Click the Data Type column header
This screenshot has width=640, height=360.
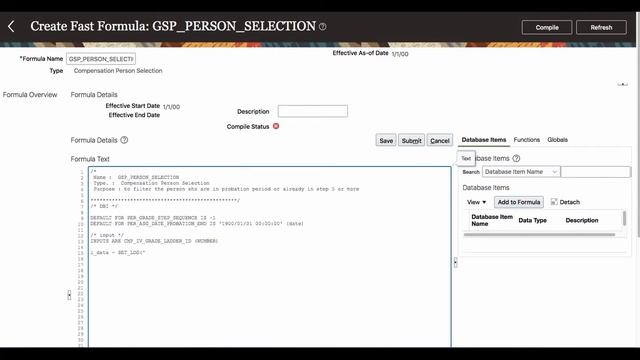pyautogui.click(x=532, y=220)
